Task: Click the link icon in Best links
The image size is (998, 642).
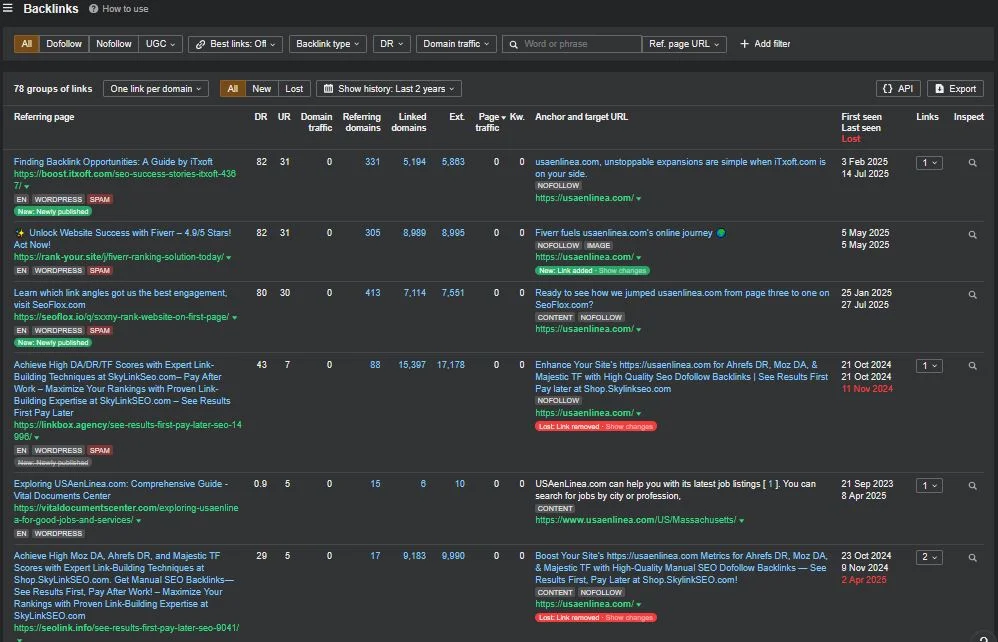Action: [200, 44]
